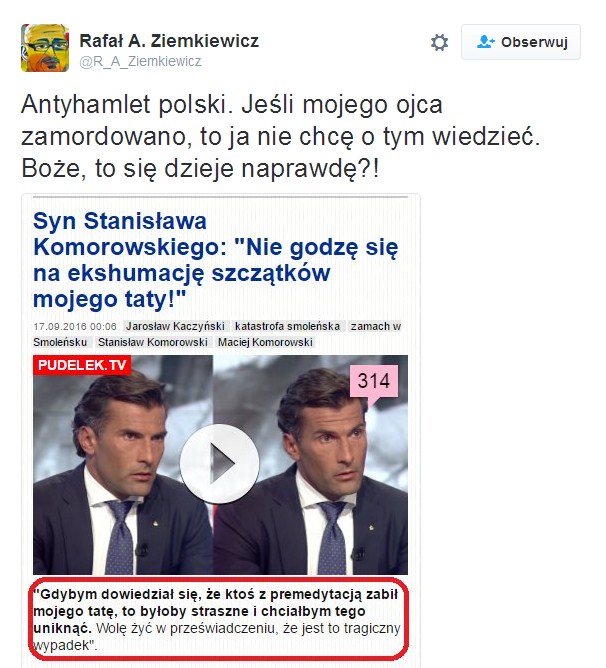Viewport: 606px width, 668px height.
Task: Select the zamach w Smoleńsku tag
Action: point(375,326)
